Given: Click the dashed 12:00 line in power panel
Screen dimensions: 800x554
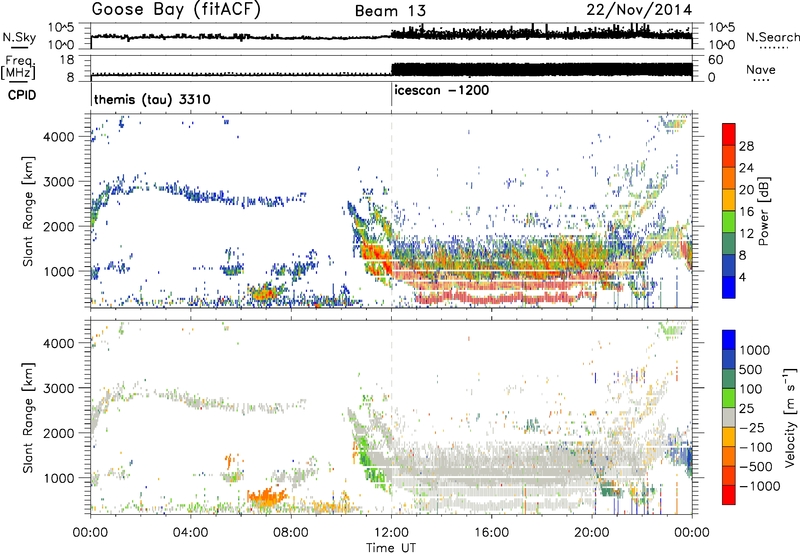Looking at the screenshot, I should (x=391, y=211).
